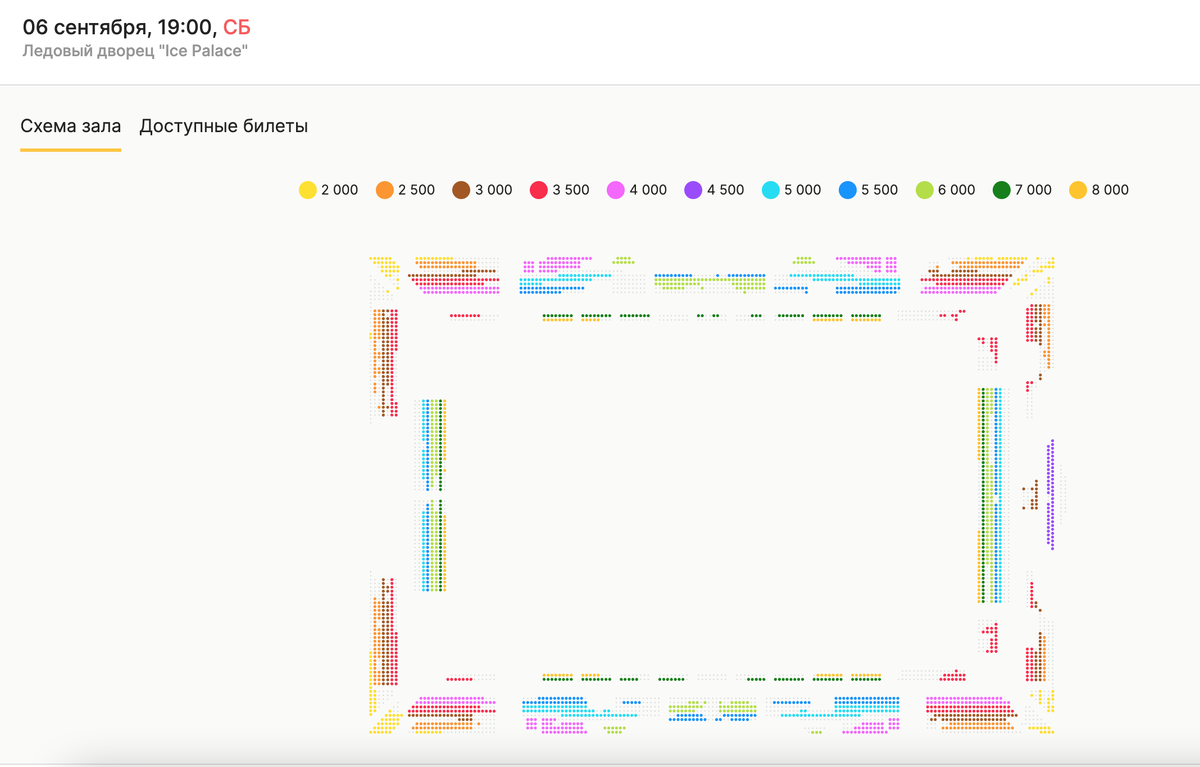Click the event date 06 сентября, 19:00
Image resolution: width=1200 pixels, height=767 pixels.
tap(119, 27)
